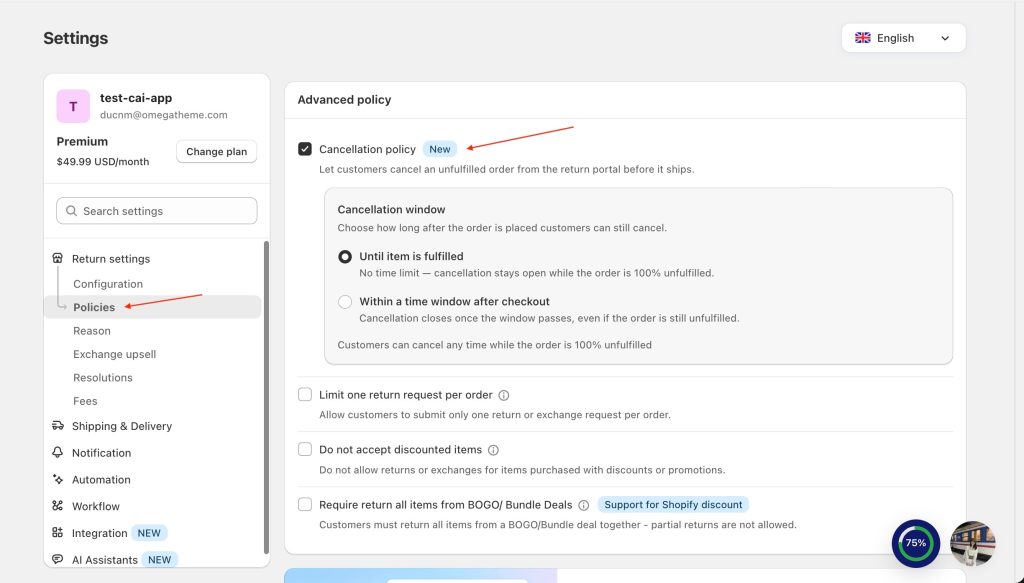The width and height of the screenshot is (1024, 583).
Task: Open the Integration section
Action: [100, 533]
